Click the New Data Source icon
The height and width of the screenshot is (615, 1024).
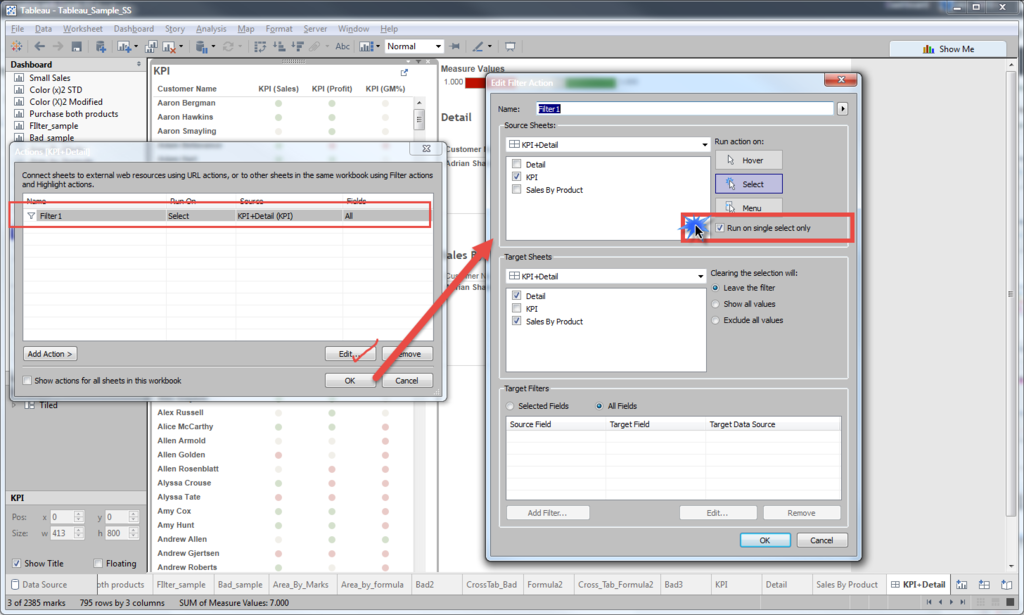coord(101,46)
